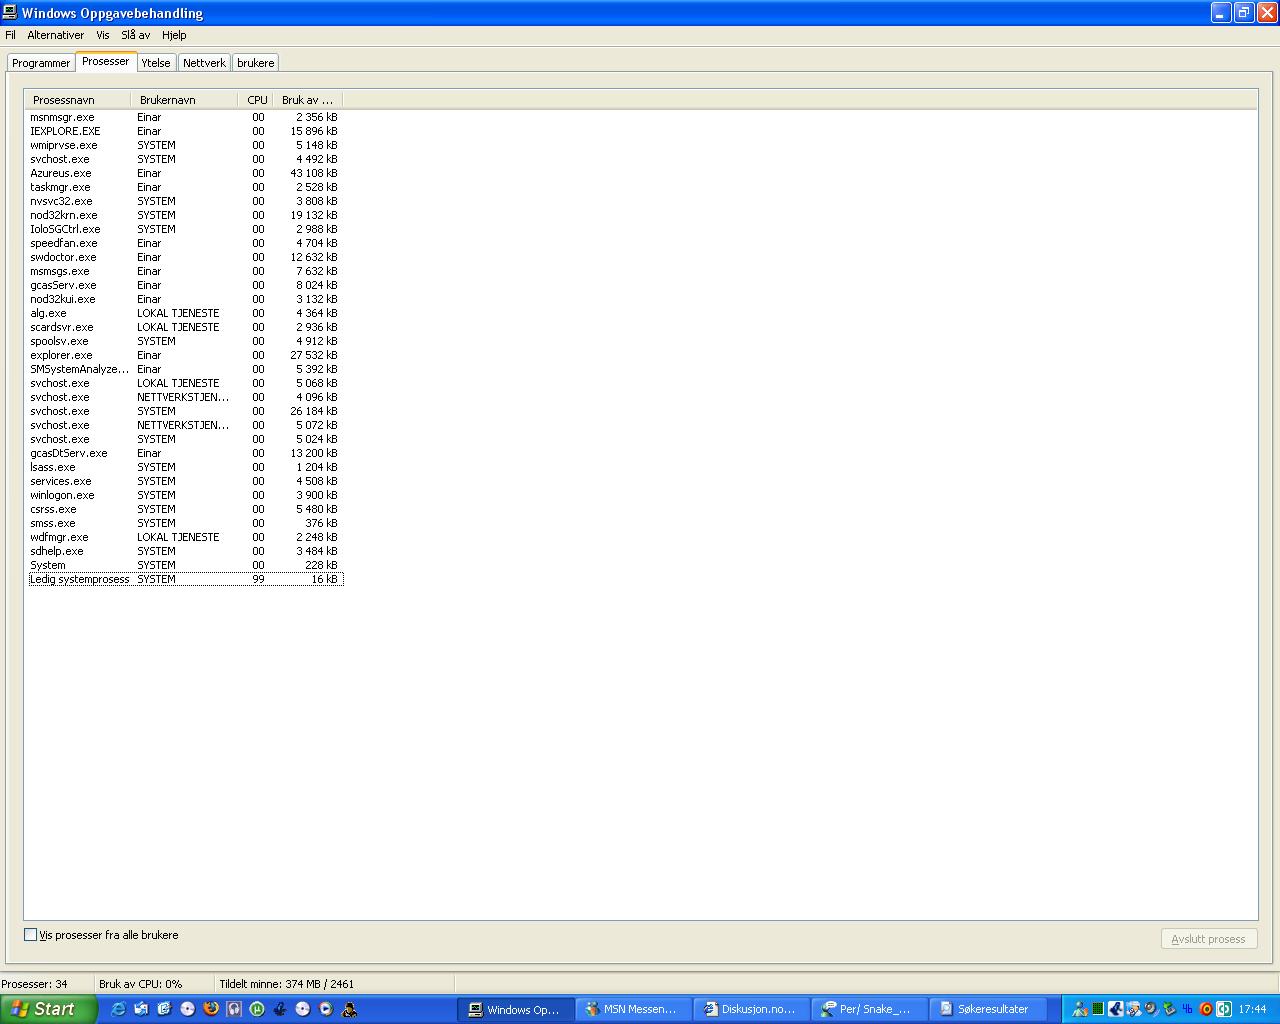Sort by the Prosessnavn column header
This screenshot has height=1024, width=1280.
coord(78,100)
